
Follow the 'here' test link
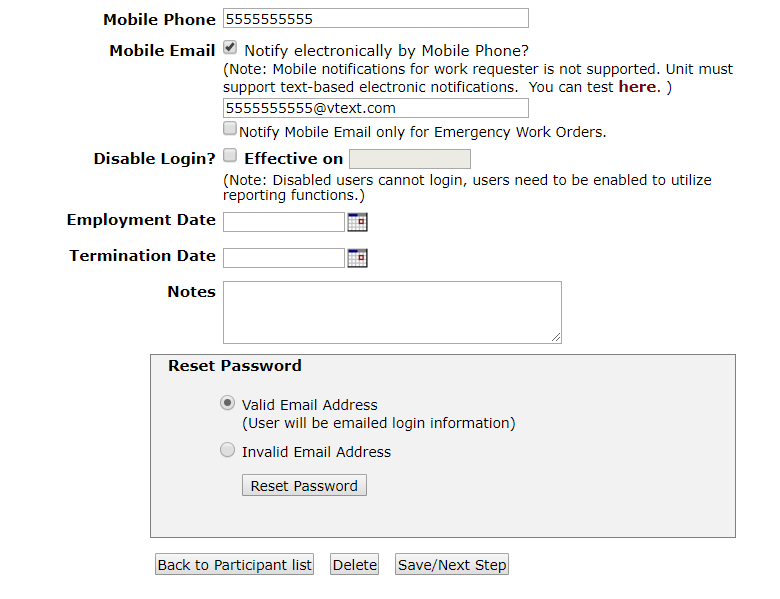tap(637, 87)
